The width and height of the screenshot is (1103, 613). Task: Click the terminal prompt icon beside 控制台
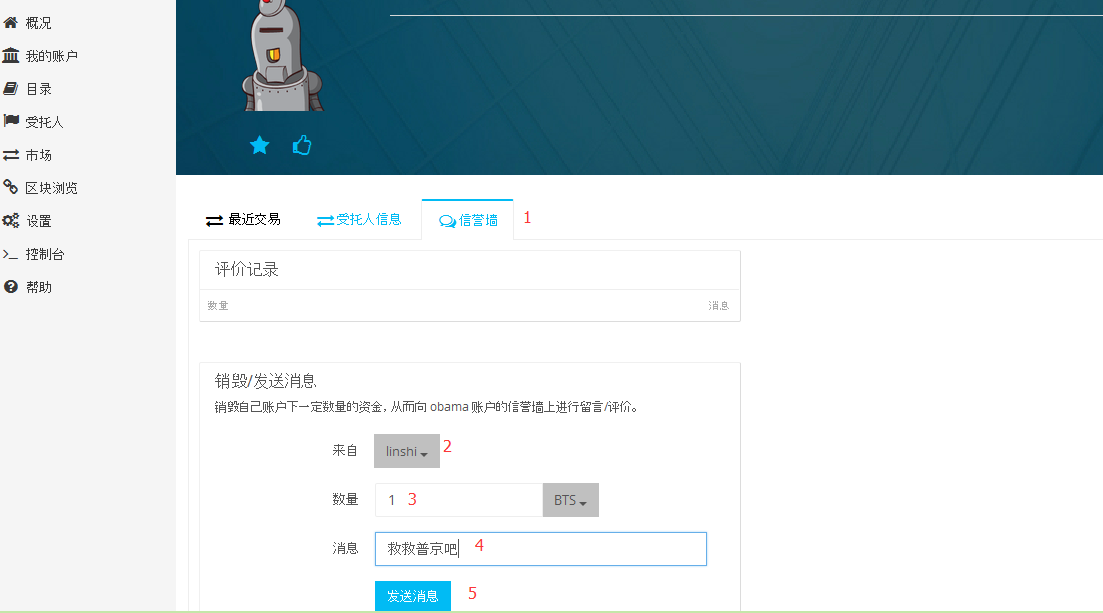click(x=11, y=254)
